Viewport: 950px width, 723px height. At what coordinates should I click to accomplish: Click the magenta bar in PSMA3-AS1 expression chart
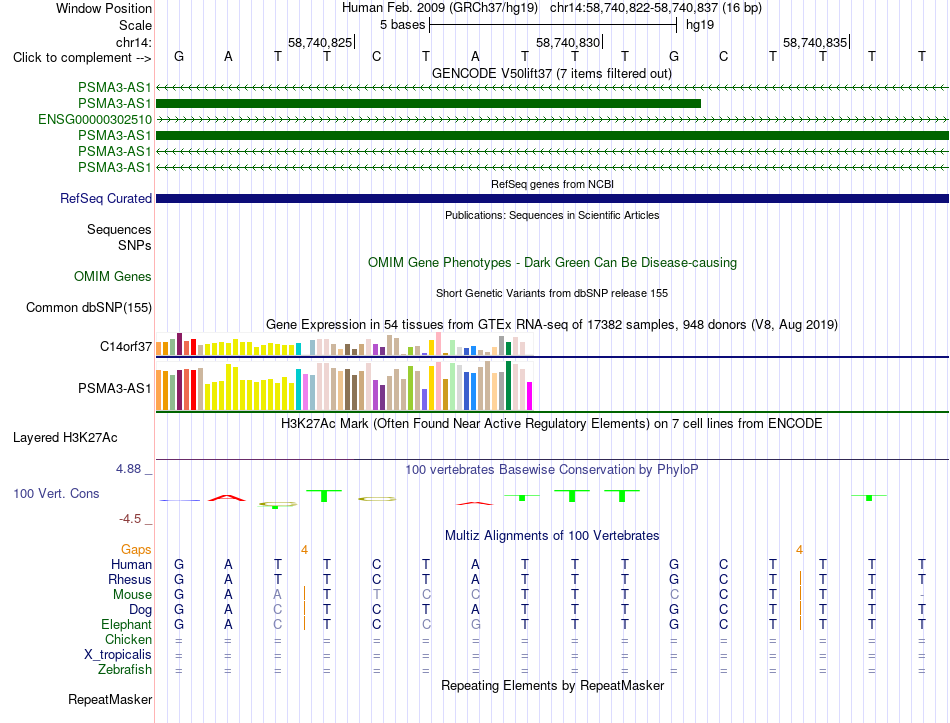(530, 396)
